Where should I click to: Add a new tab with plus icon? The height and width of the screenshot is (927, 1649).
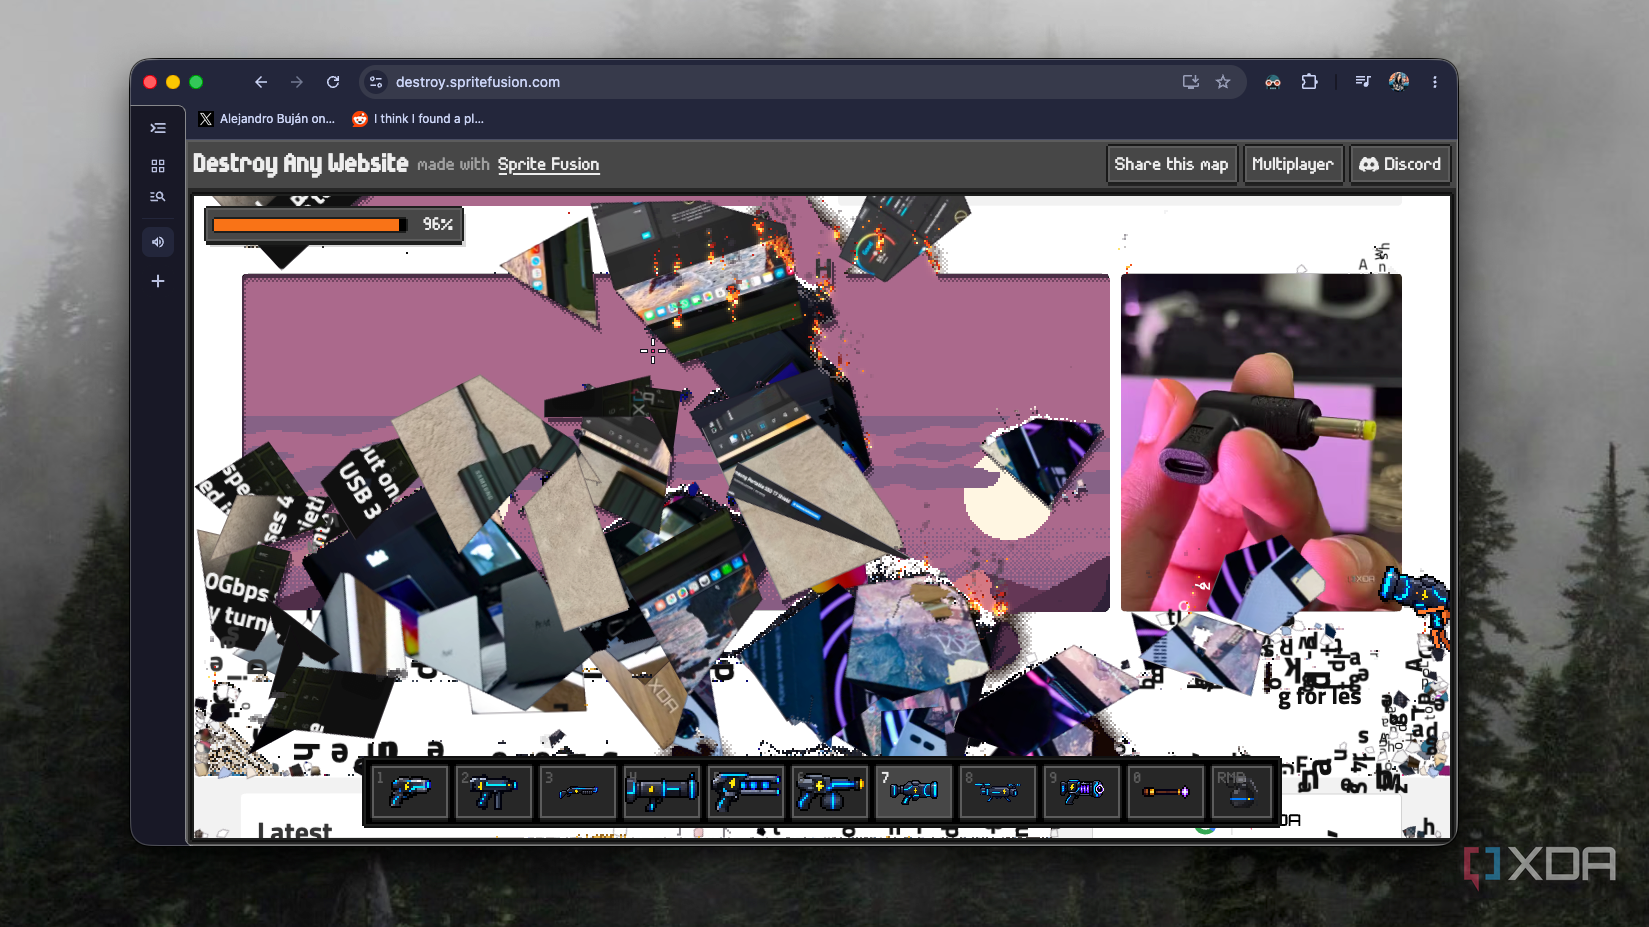158,281
